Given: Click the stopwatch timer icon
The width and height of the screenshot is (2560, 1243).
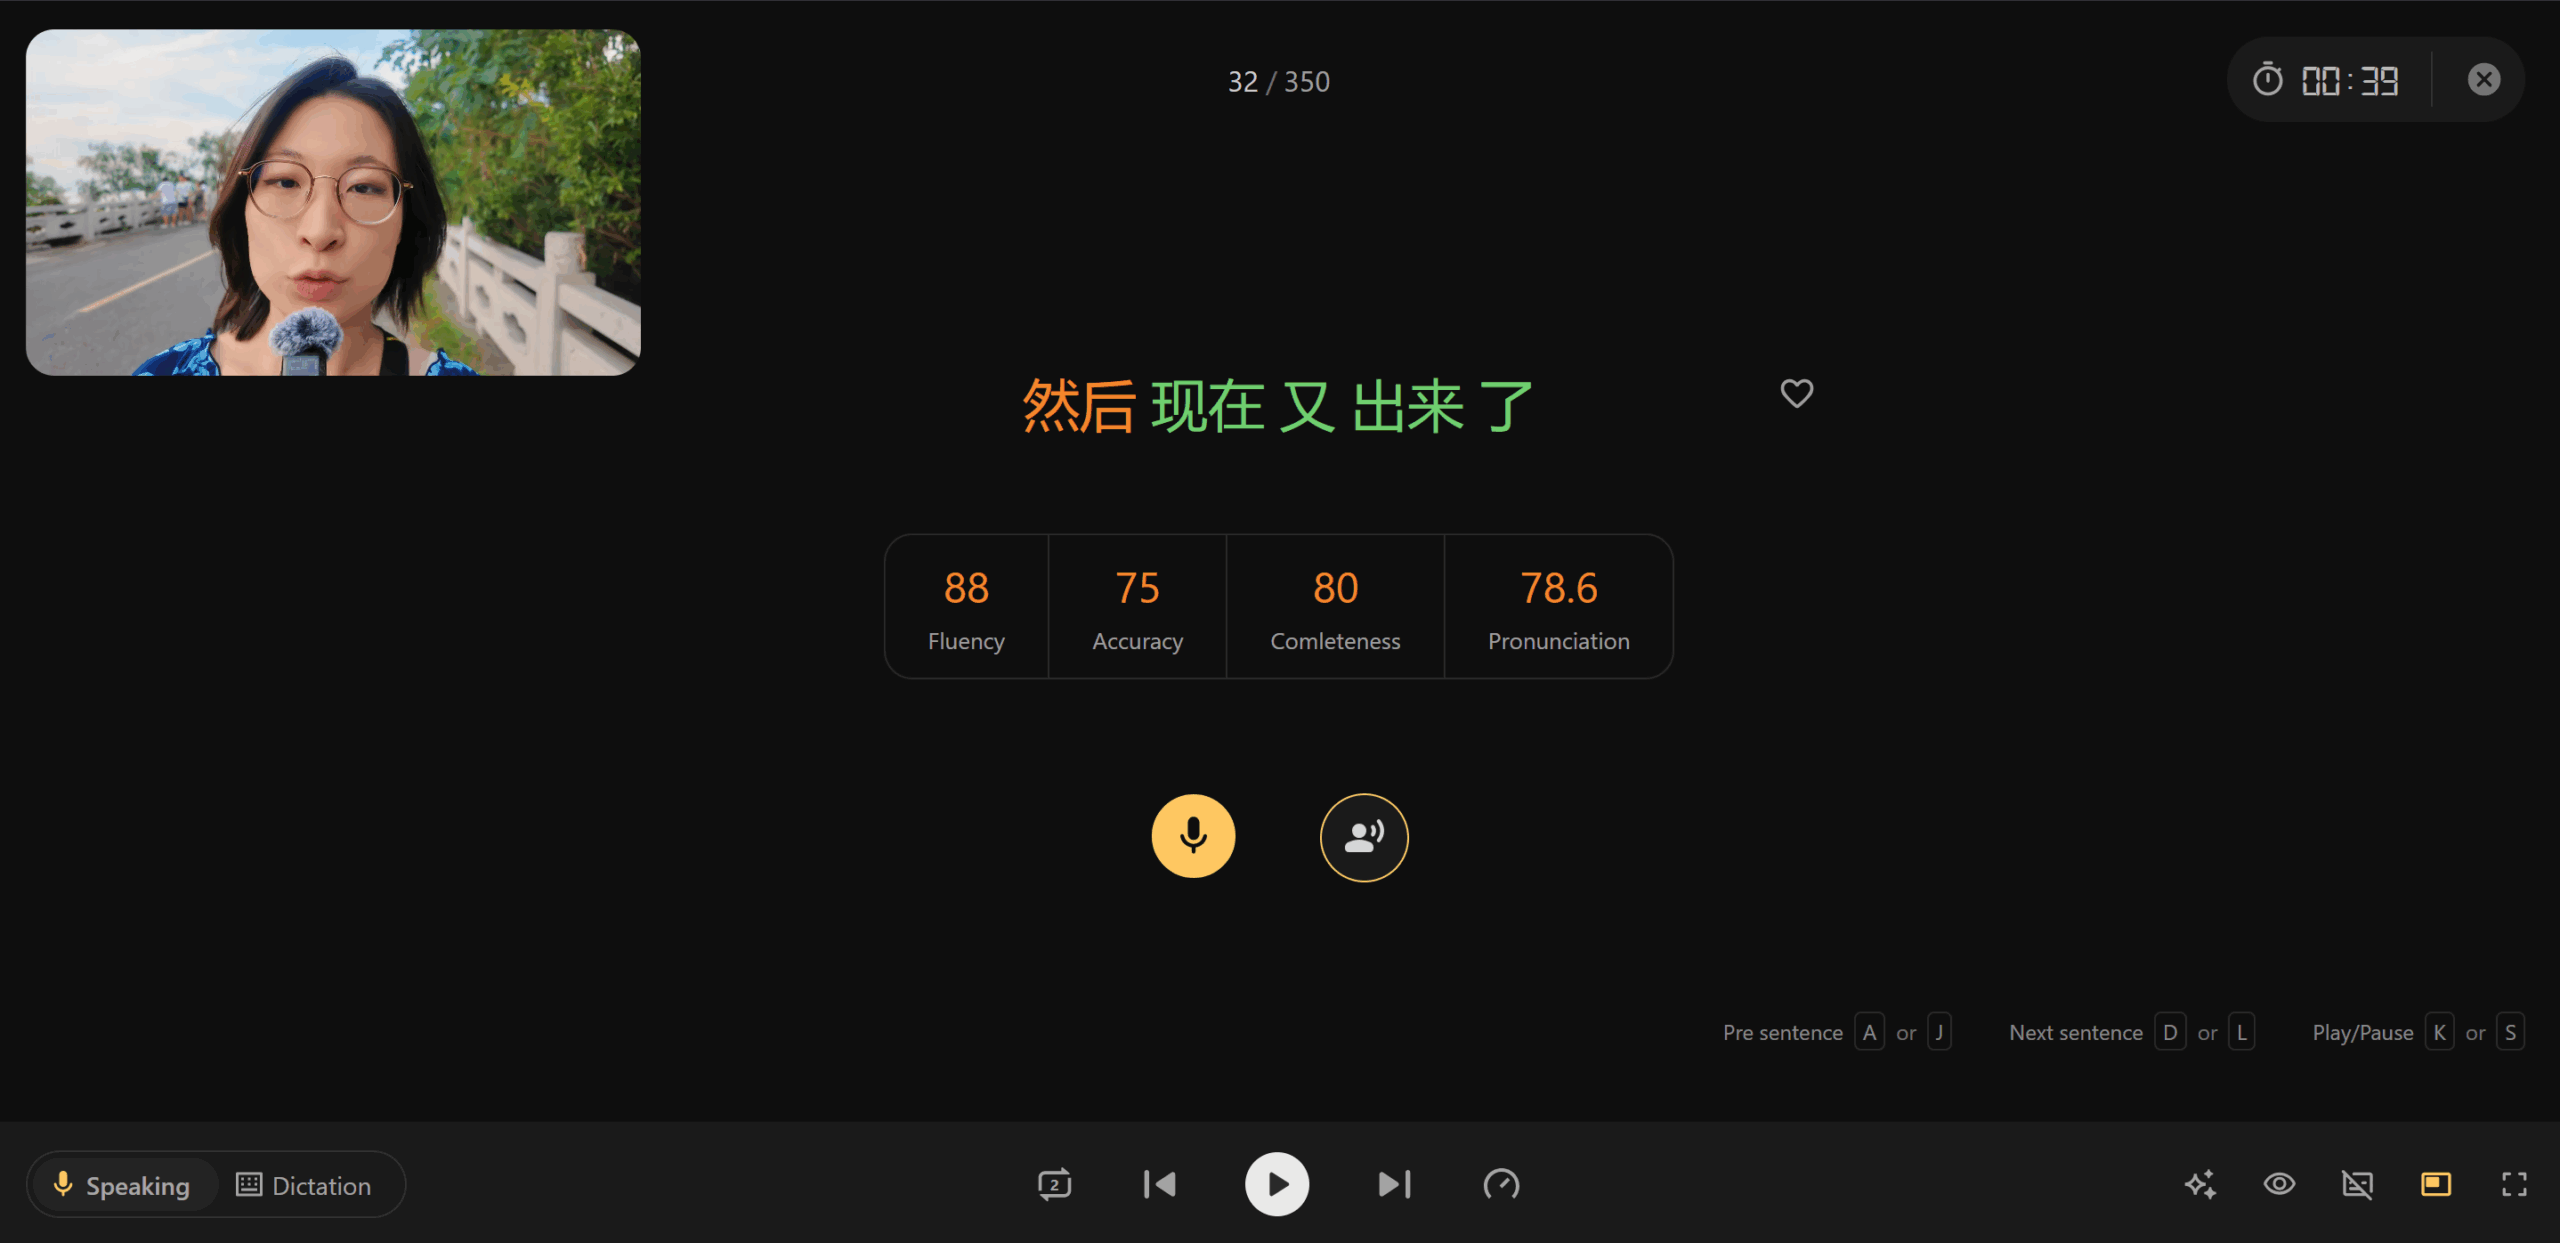Looking at the screenshot, I should pos(2267,80).
